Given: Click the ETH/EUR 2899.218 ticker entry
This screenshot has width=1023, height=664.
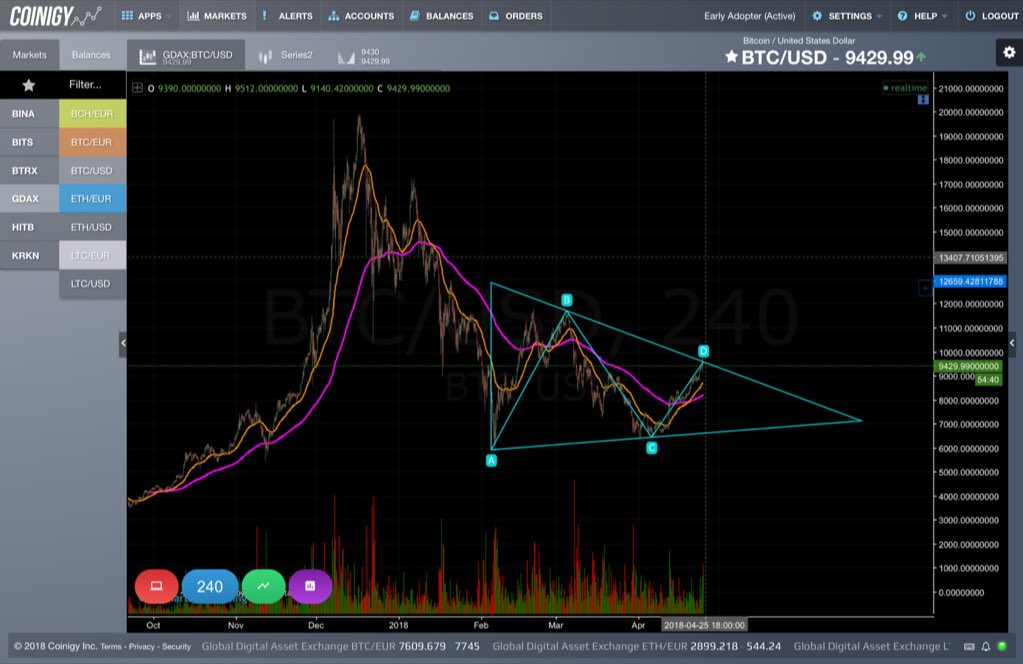Looking at the screenshot, I should [636, 646].
